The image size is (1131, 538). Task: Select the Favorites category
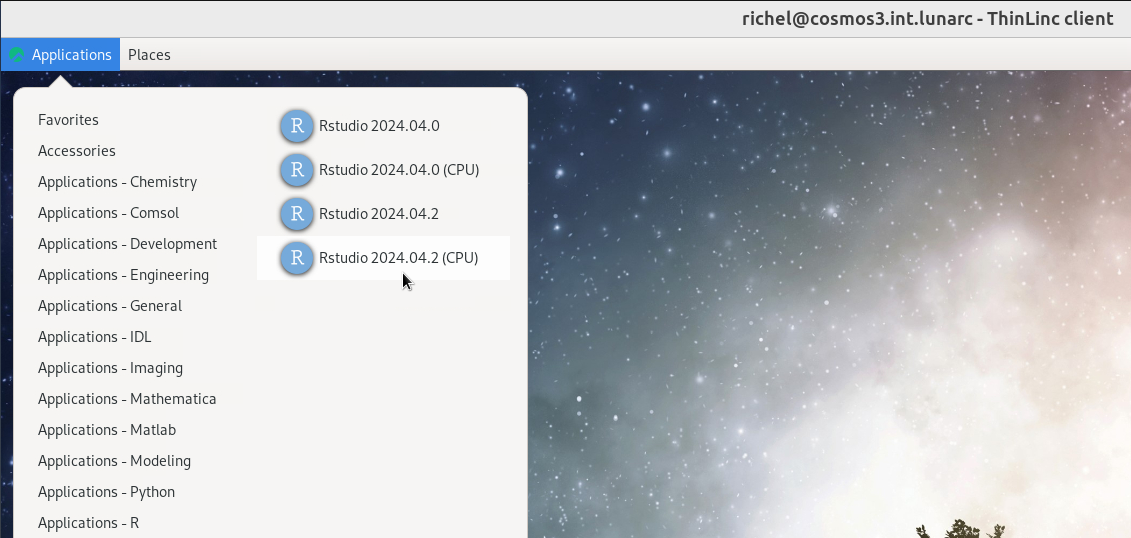point(69,120)
